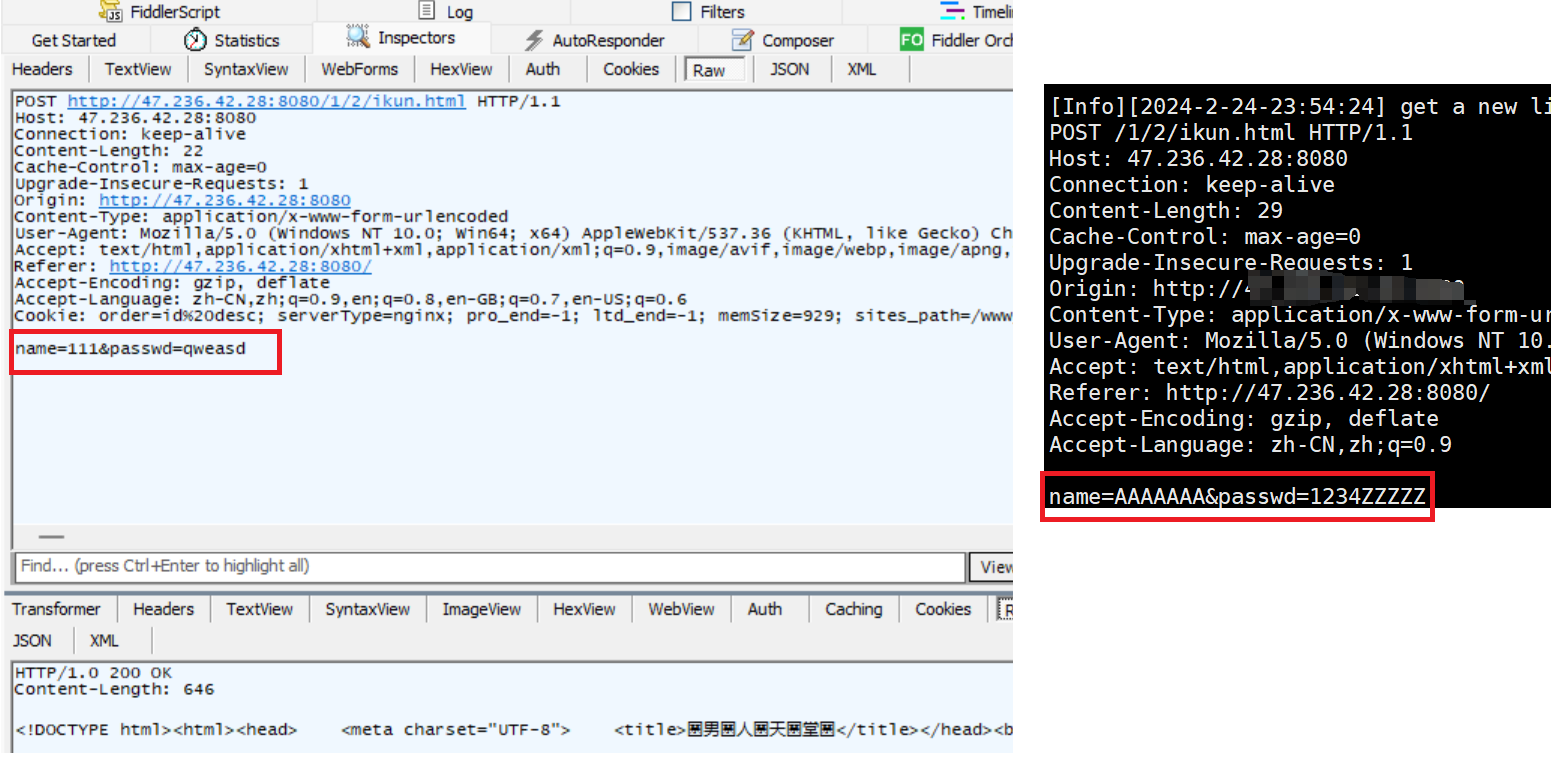The image size is (1551, 772).
Task: Click terminal 'Host: 47.236.42.28:8080' line
Action: 1198,159
